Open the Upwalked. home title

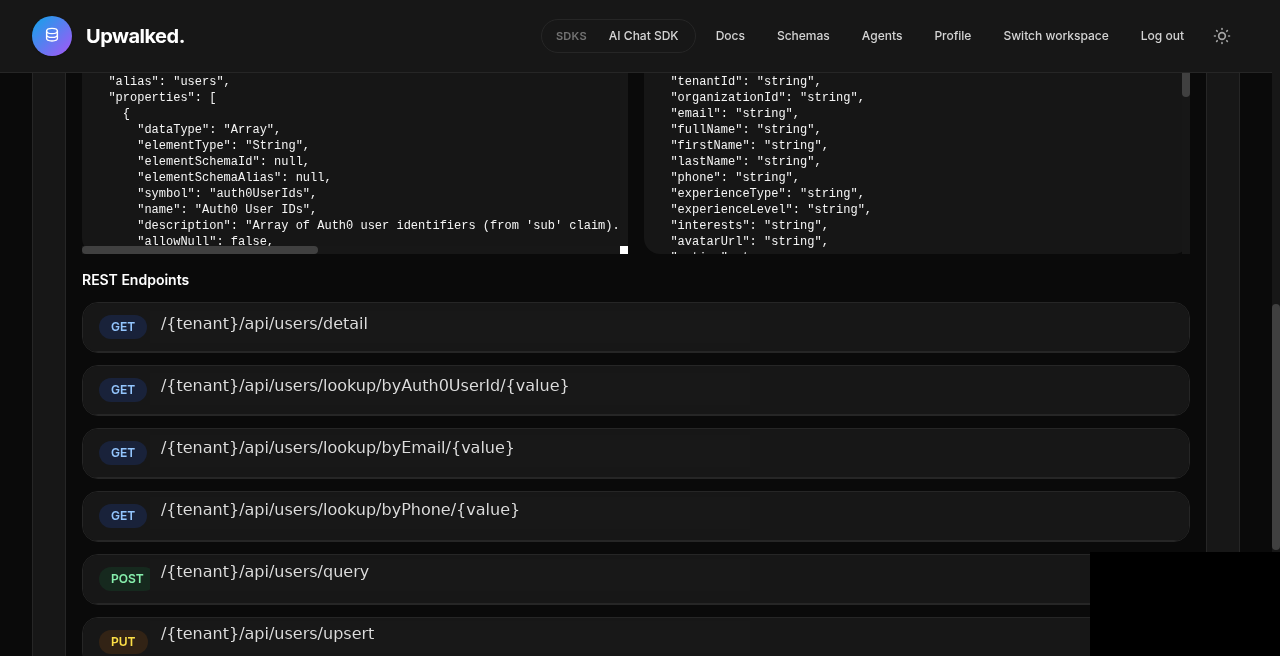tap(135, 36)
